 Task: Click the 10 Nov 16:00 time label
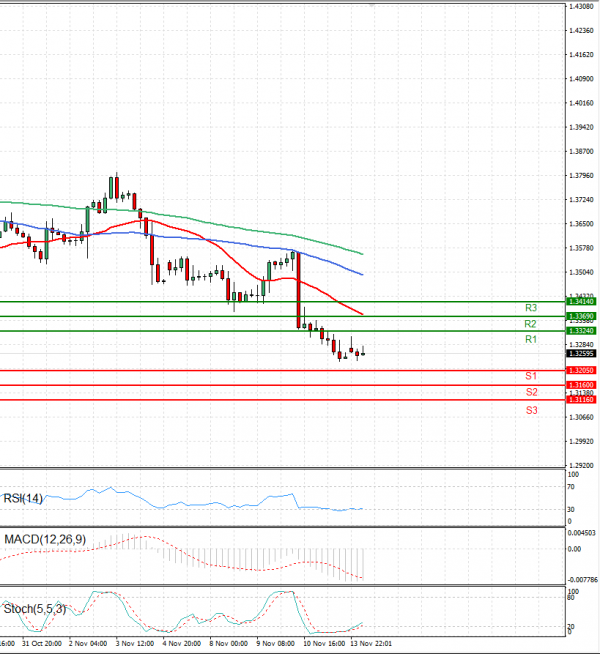click(x=324, y=644)
